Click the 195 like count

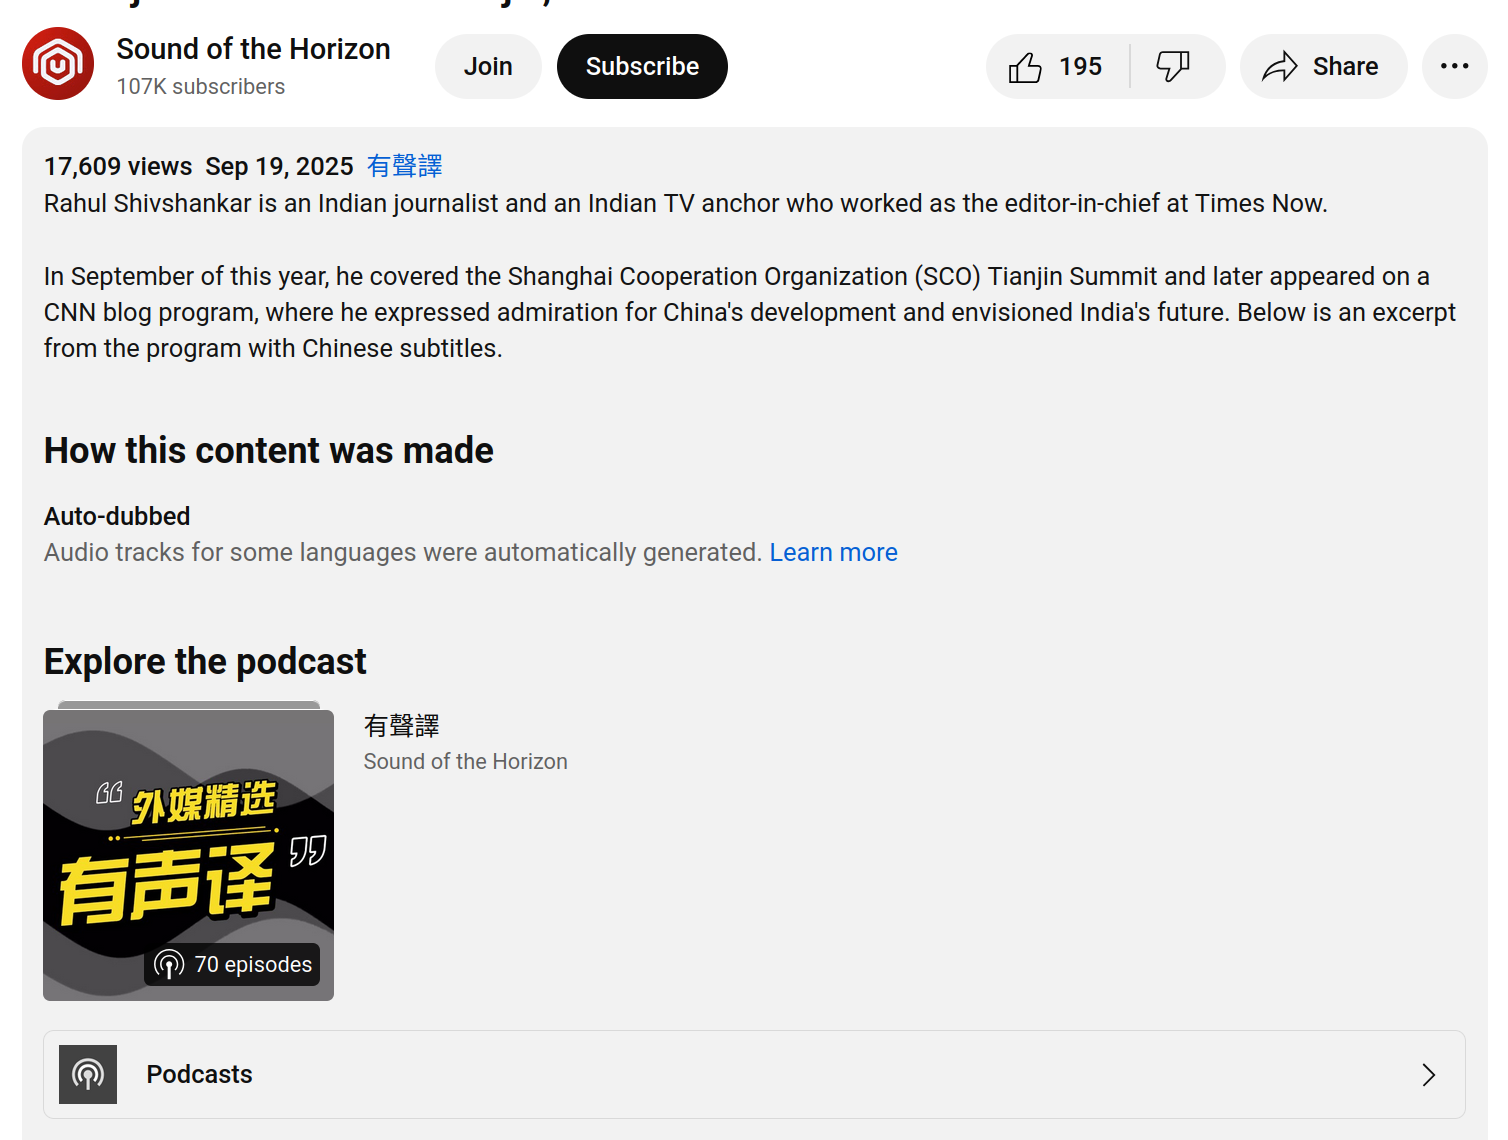[1080, 67]
